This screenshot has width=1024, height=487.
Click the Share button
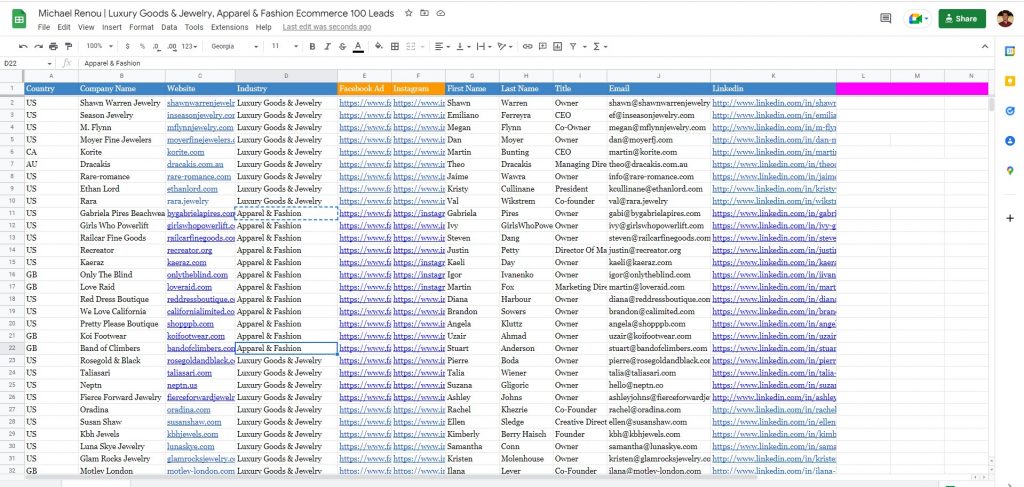pyautogui.click(x=962, y=19)
